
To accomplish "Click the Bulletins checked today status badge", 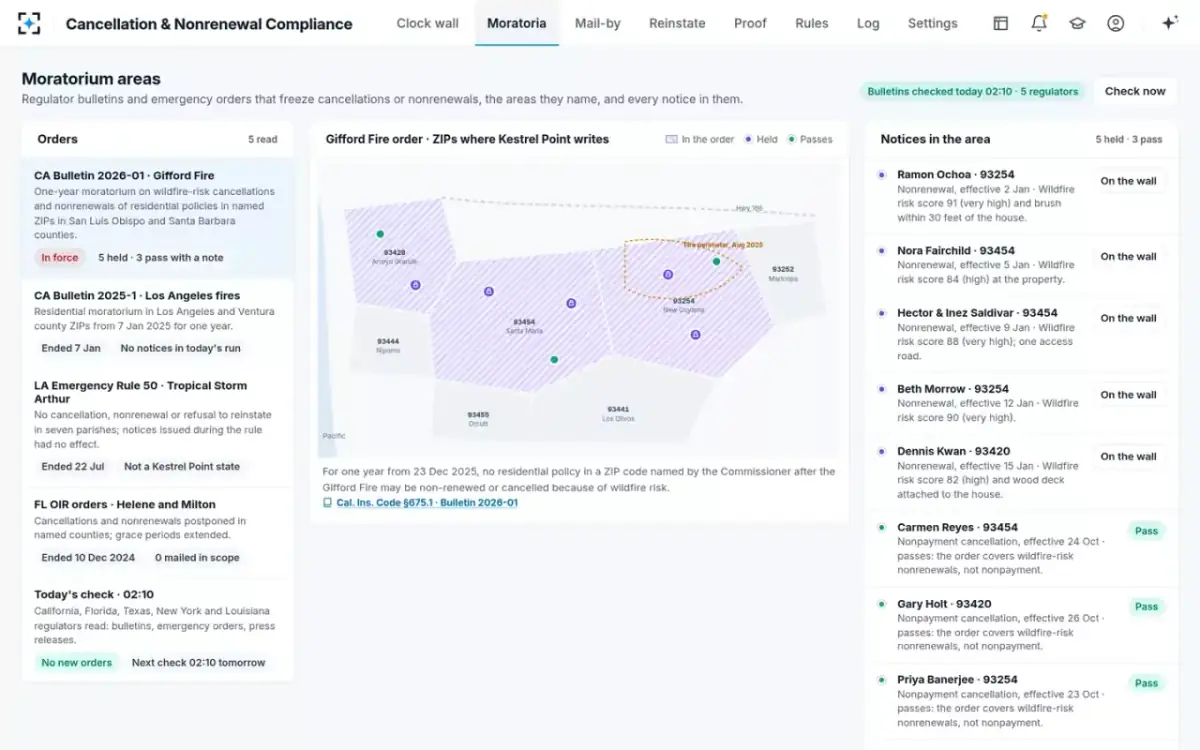I will (973, 91).
